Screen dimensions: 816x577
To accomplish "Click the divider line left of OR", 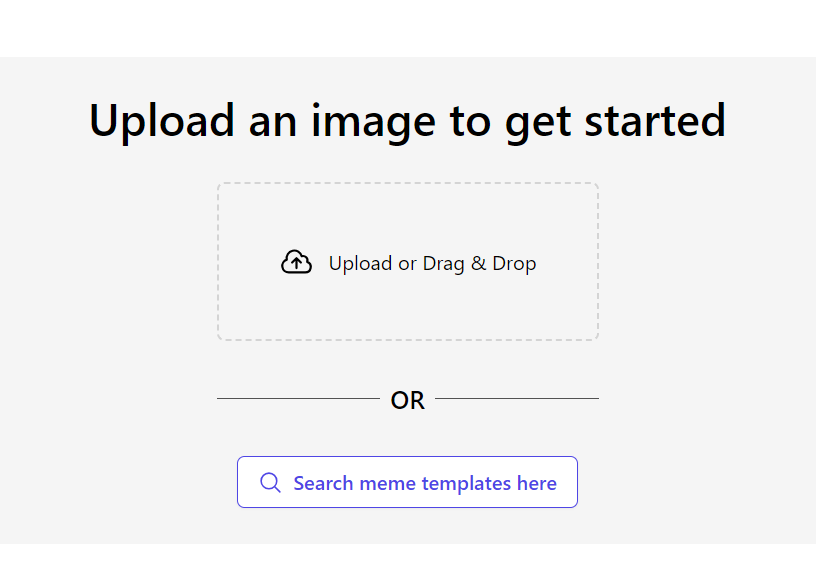I will (298, 399).
